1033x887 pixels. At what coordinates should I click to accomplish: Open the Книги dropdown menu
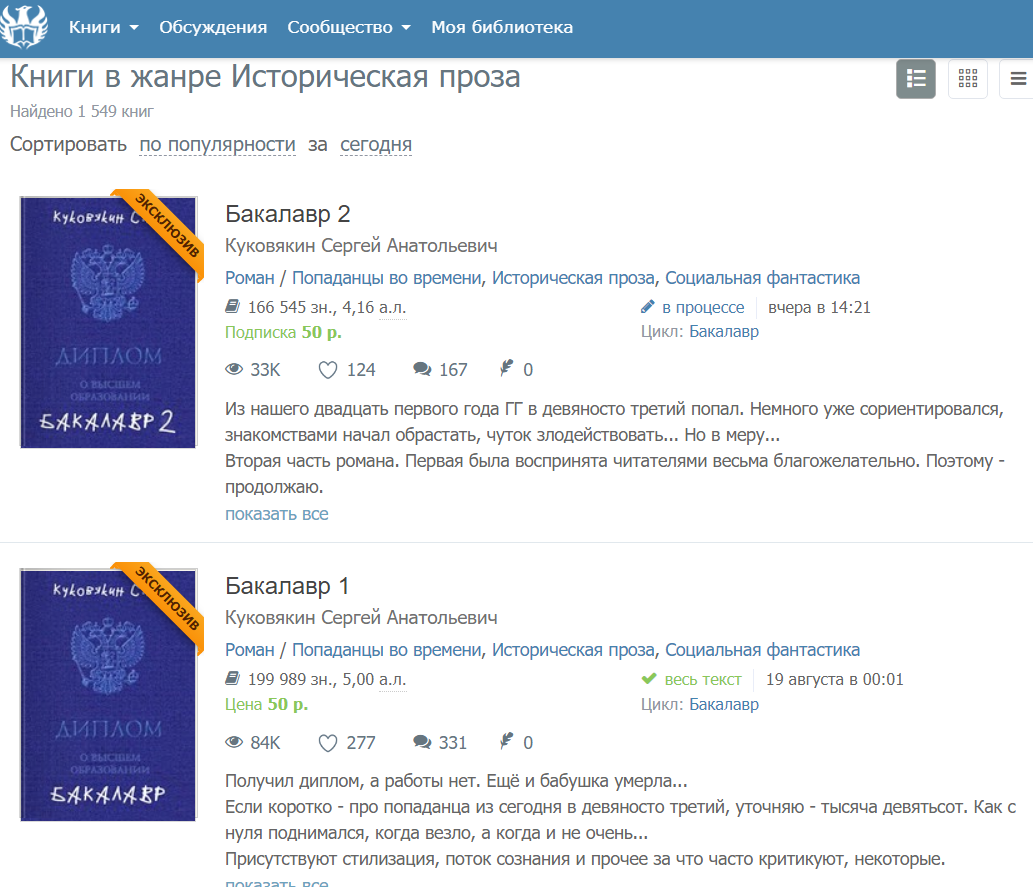click(103, 27)
